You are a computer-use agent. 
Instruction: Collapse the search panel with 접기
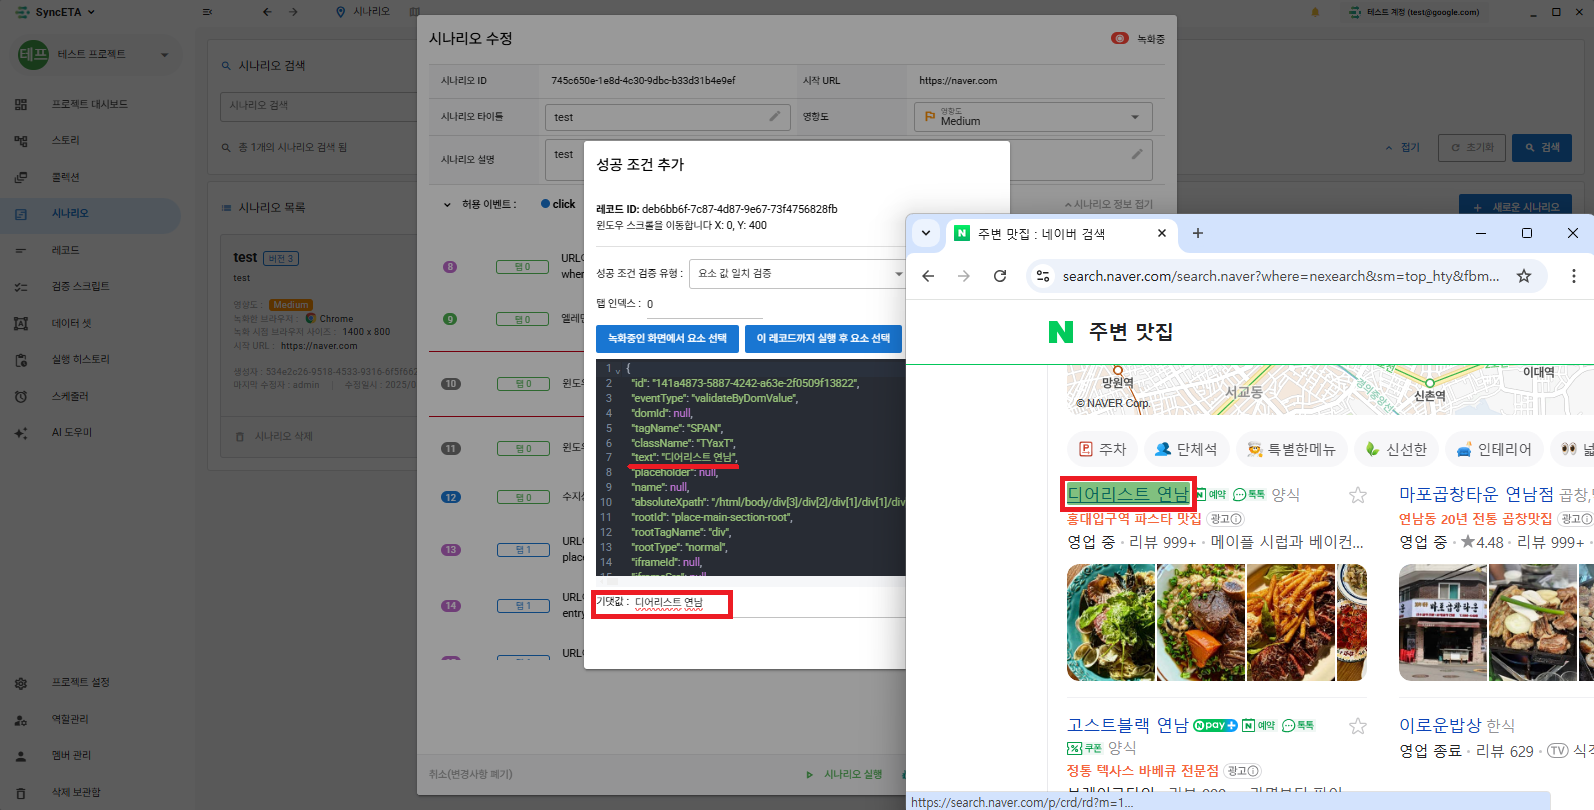coord(1403,148)
